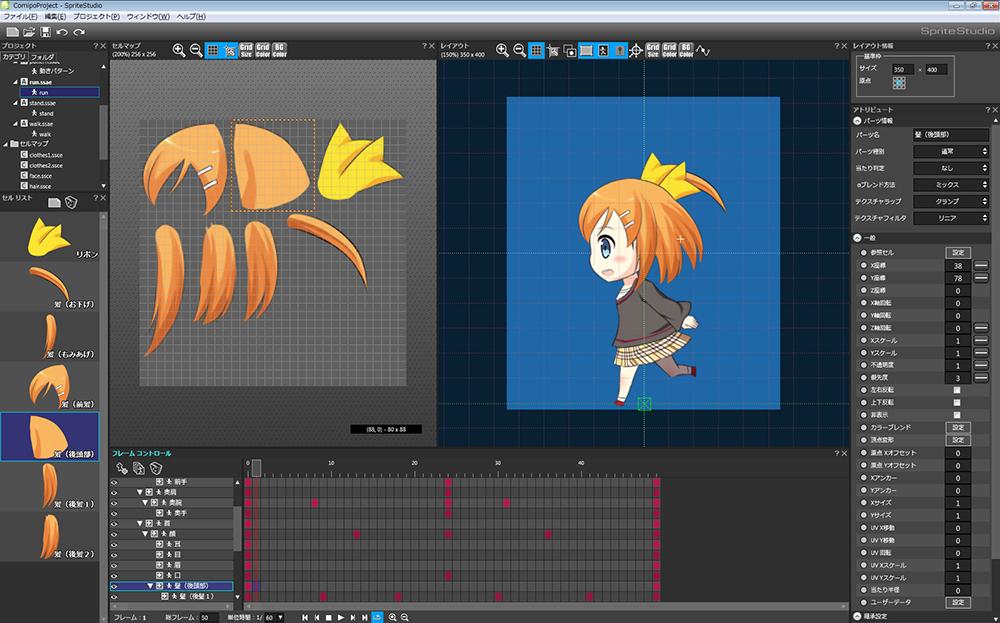Switch to the フォルダ tab
1000x623 pixels.
[43, 57]
